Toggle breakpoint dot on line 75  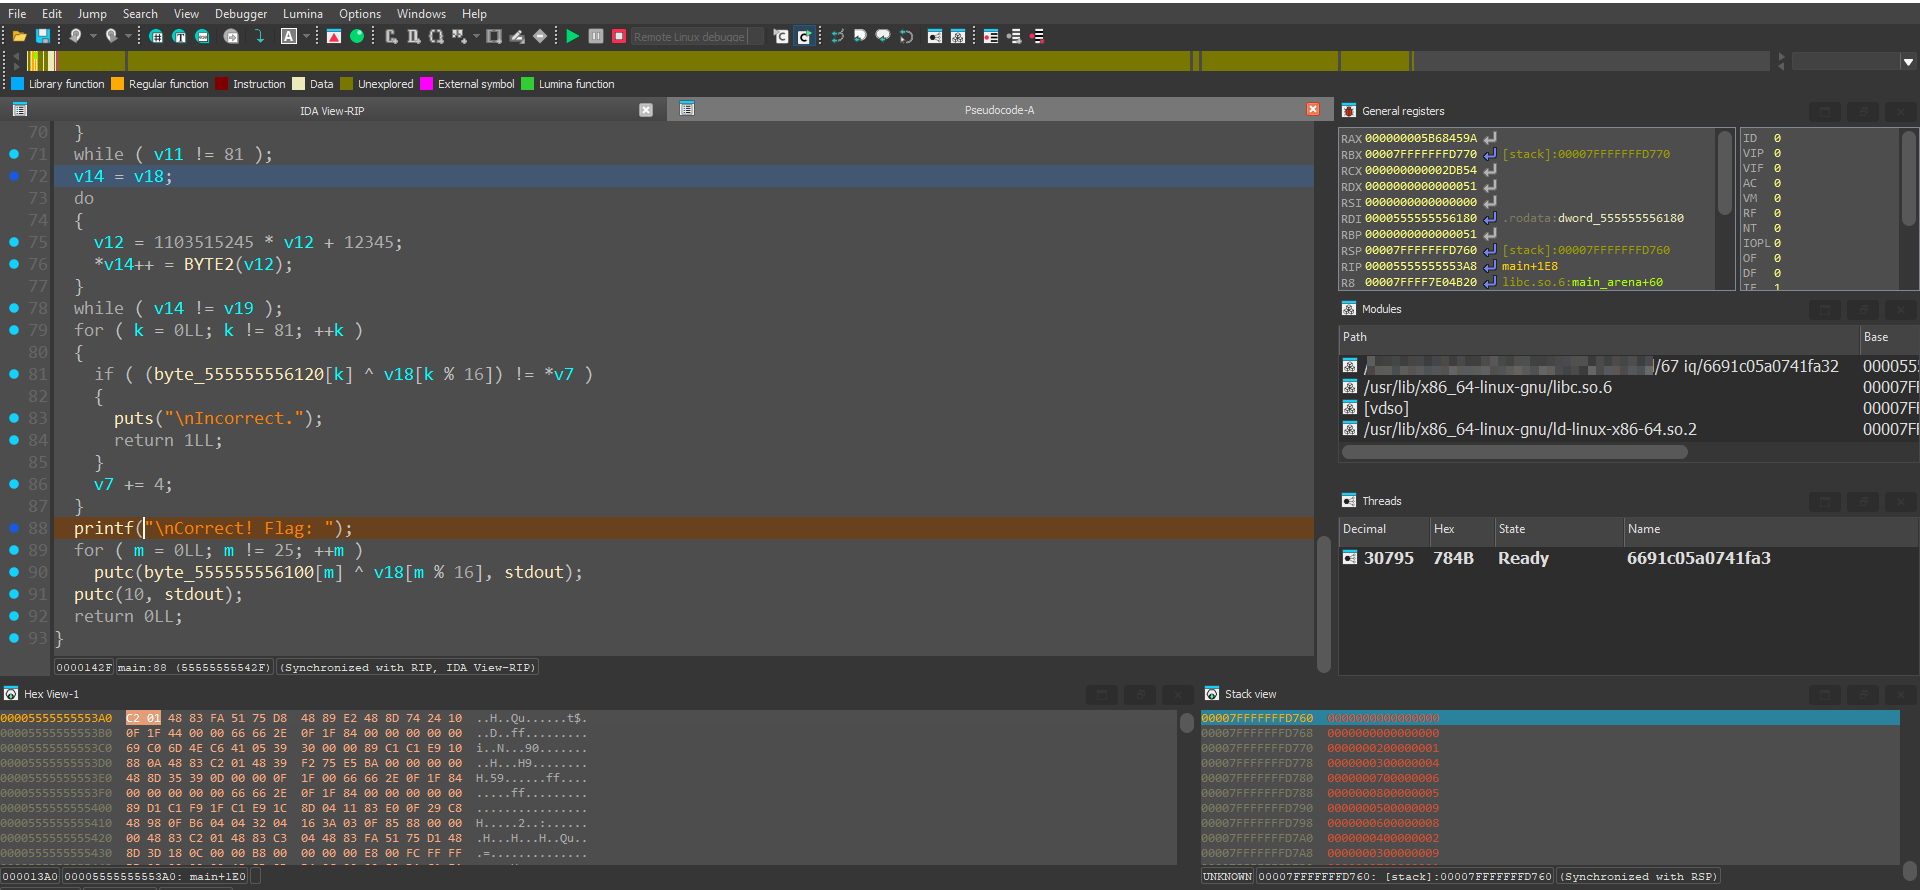(14, 242)
